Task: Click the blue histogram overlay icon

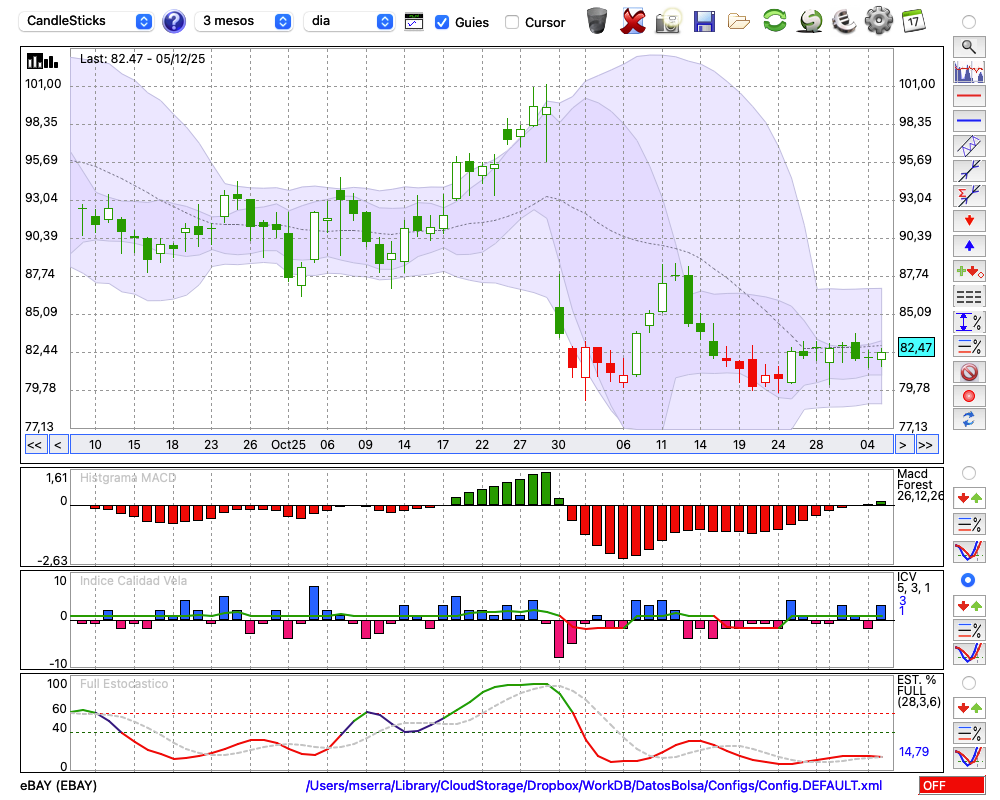Action: tap(969, 71)
